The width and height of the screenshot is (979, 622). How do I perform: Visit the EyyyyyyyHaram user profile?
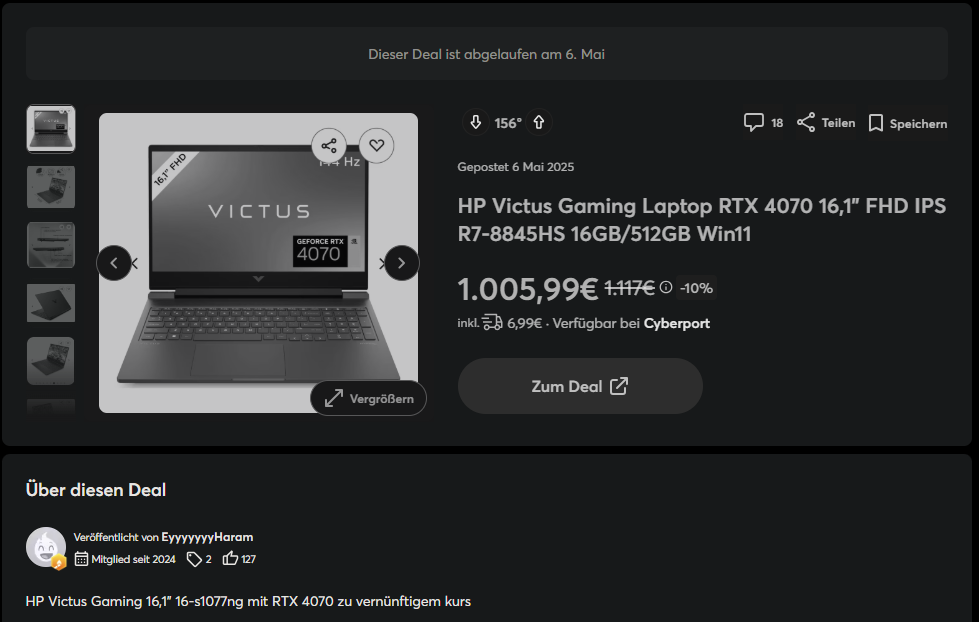207,537
